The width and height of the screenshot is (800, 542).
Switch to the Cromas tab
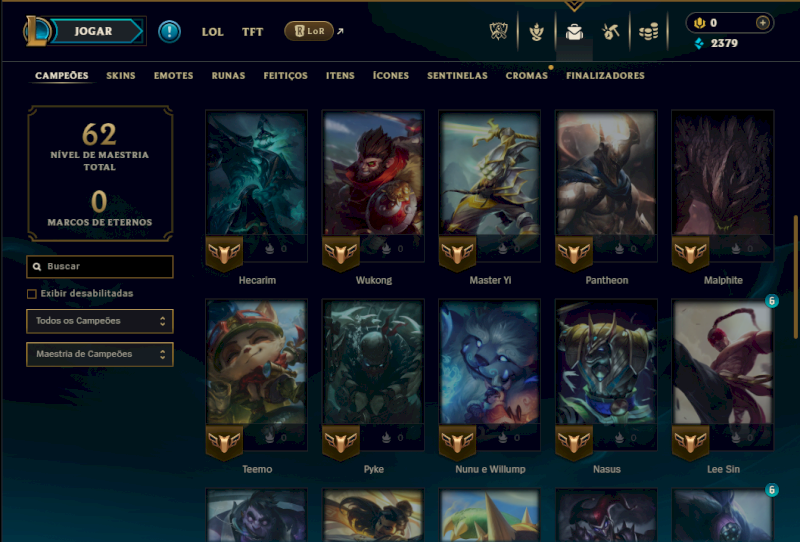(527, 76)
